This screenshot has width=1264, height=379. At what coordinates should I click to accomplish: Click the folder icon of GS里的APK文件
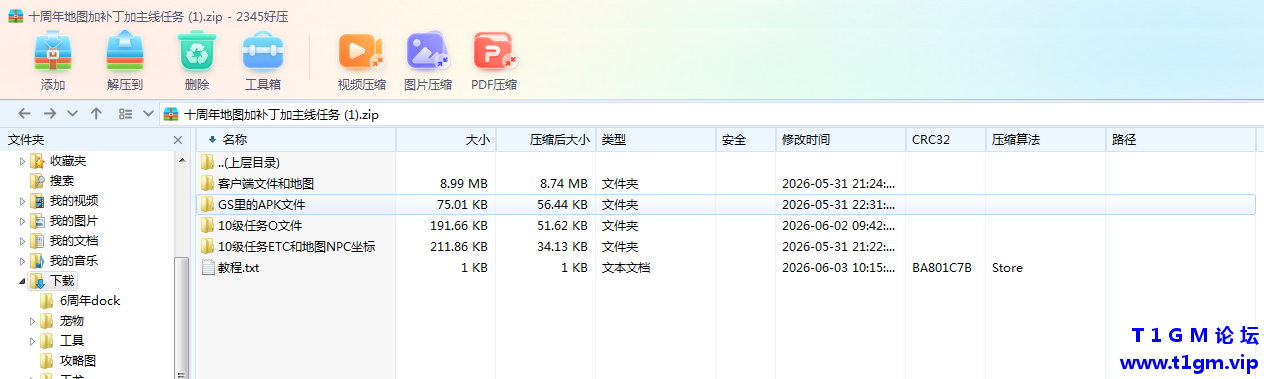pos(207,204)
